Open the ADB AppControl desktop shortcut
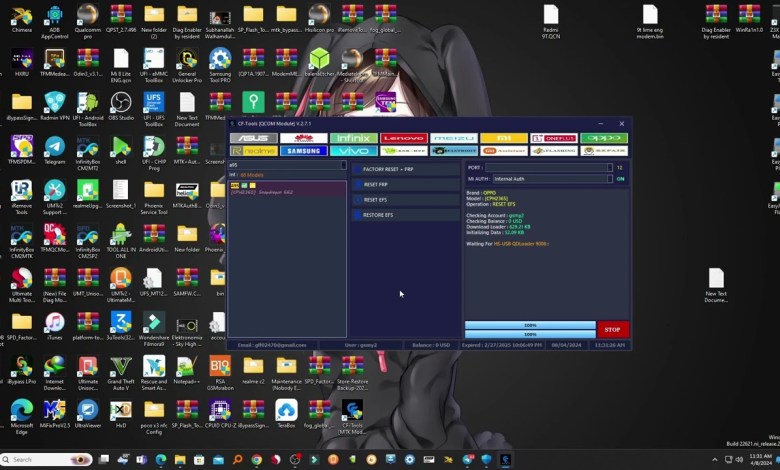The image size is (780, 470). point(55,22)
